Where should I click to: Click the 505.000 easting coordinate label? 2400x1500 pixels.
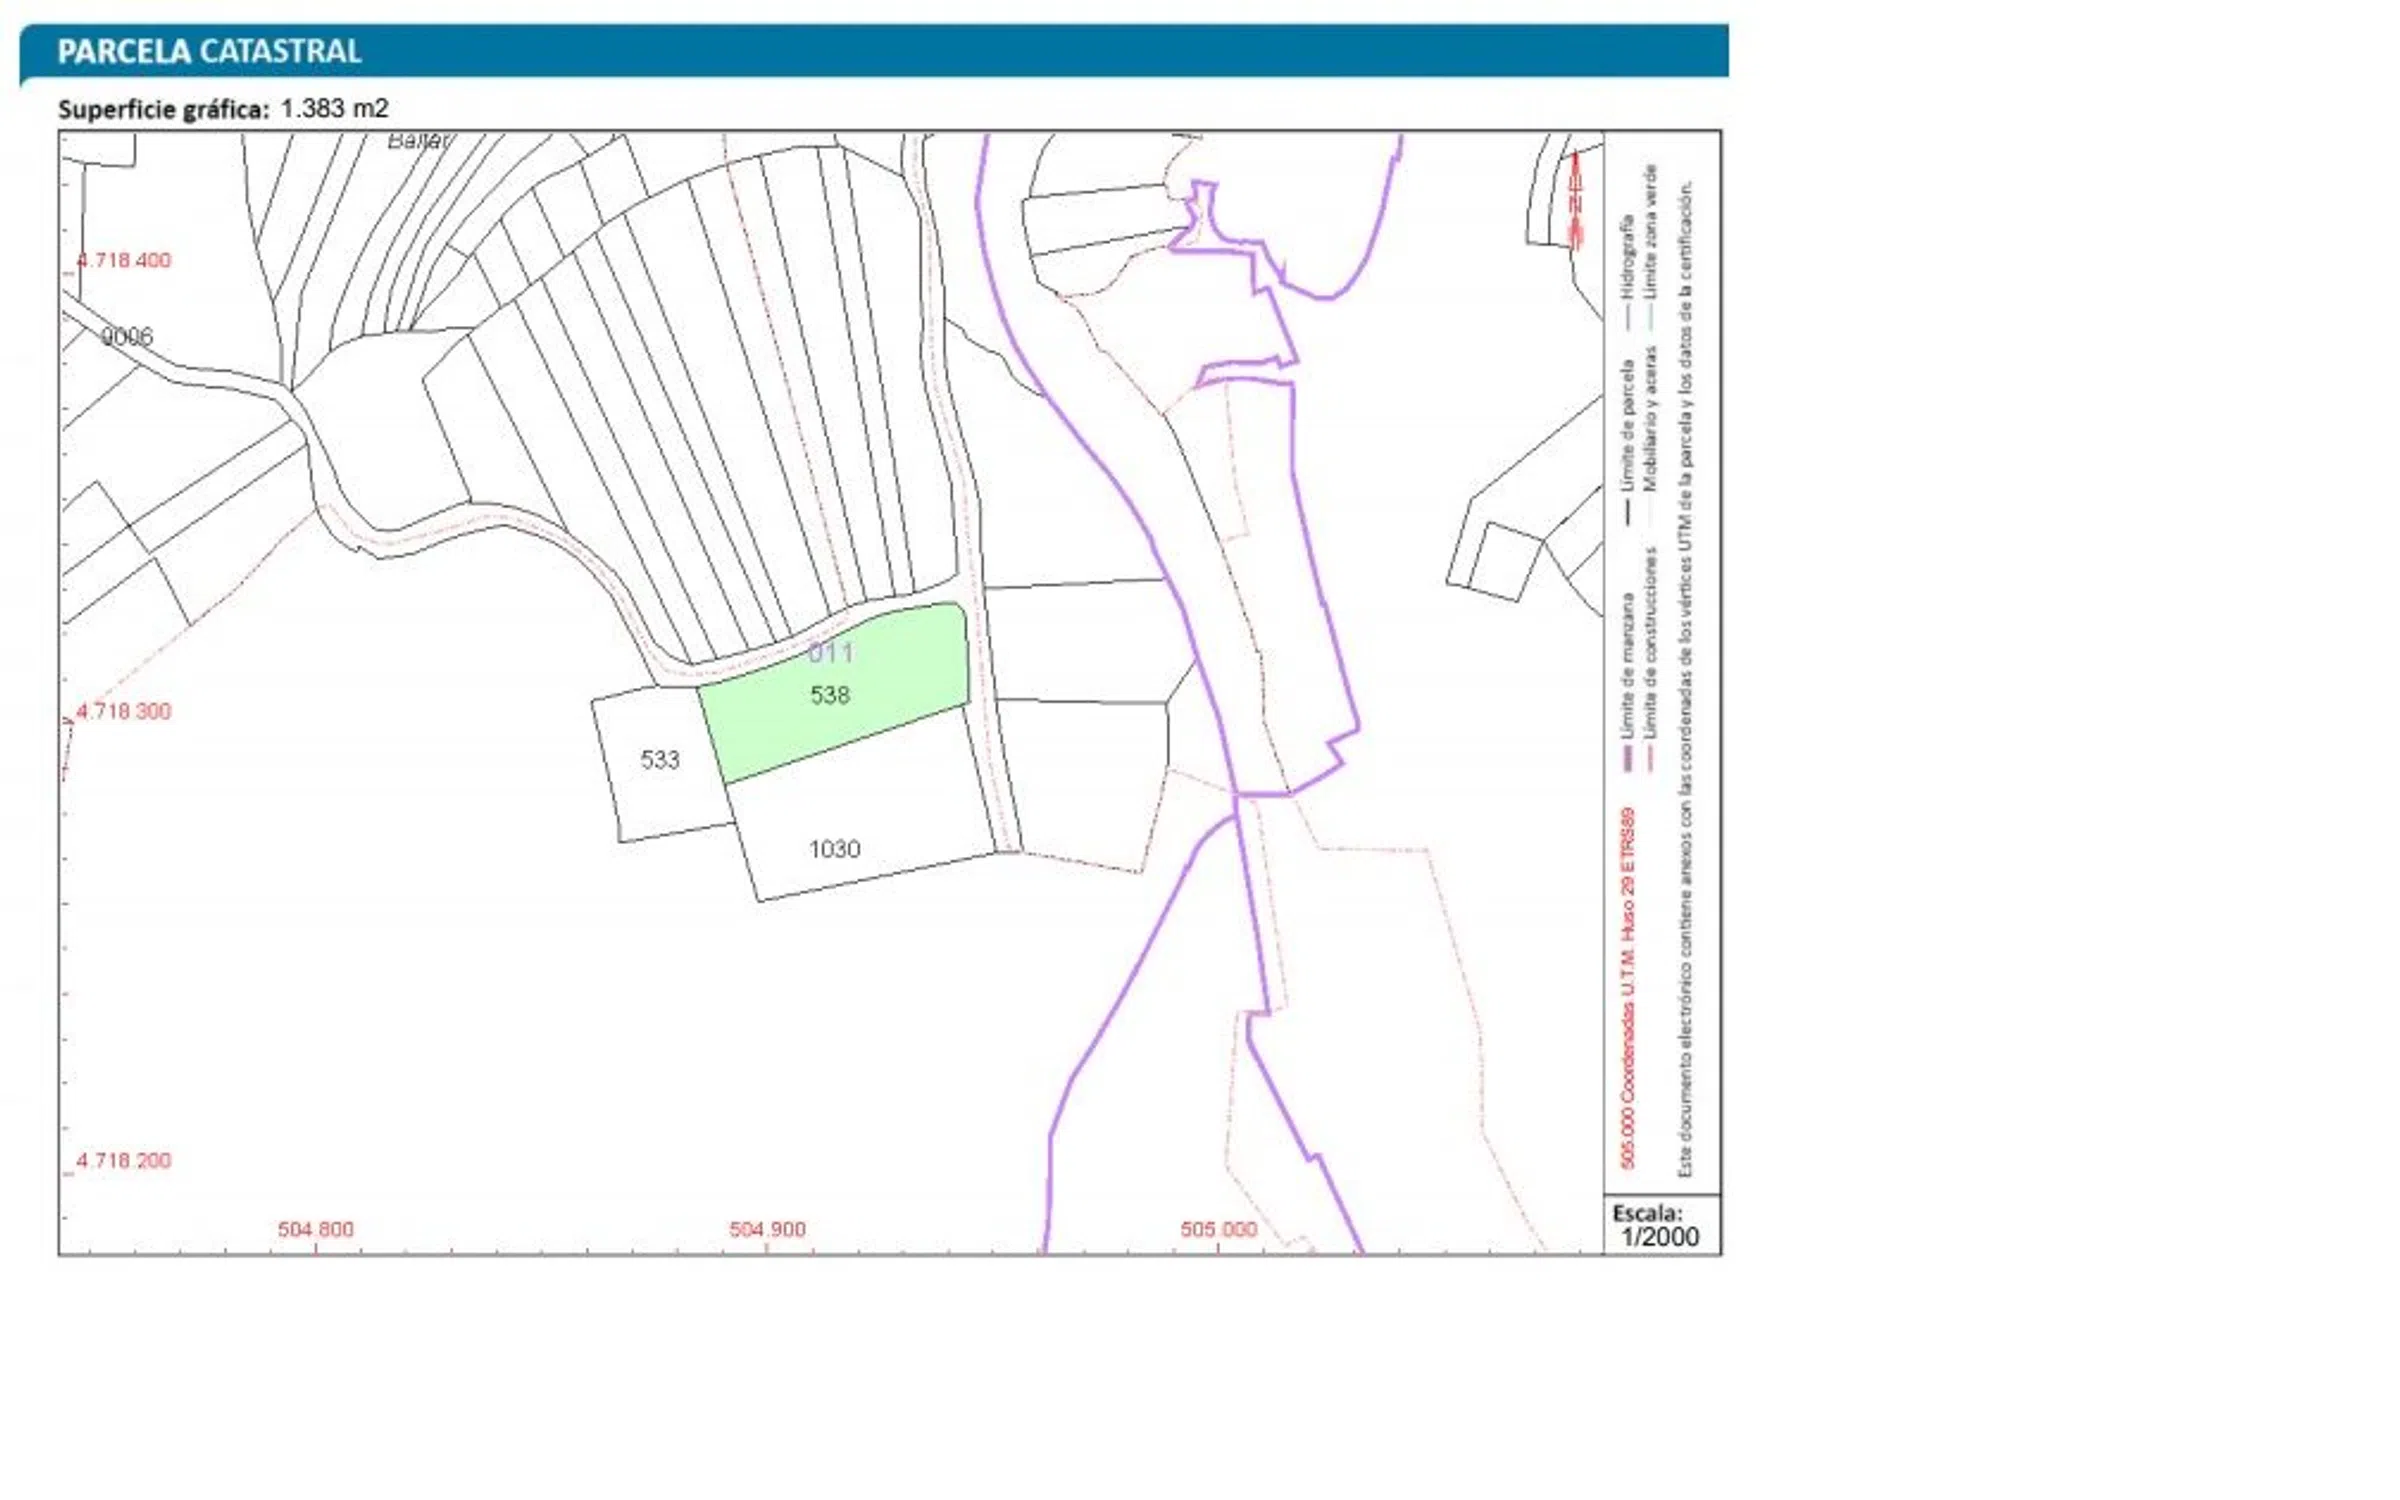1218,1229
